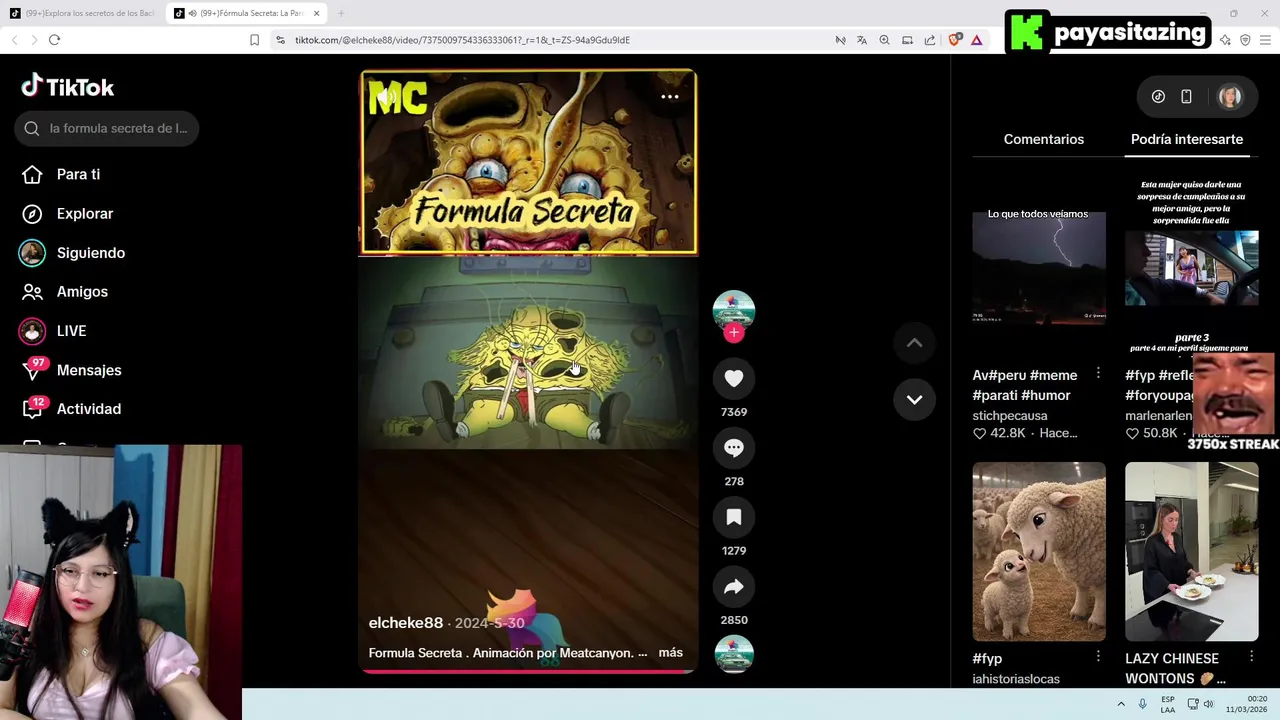Image resolution: width=1280 pixels, height=720 pixels.
Task: Open Brave Shields lion icon
Action: point(954,40)
